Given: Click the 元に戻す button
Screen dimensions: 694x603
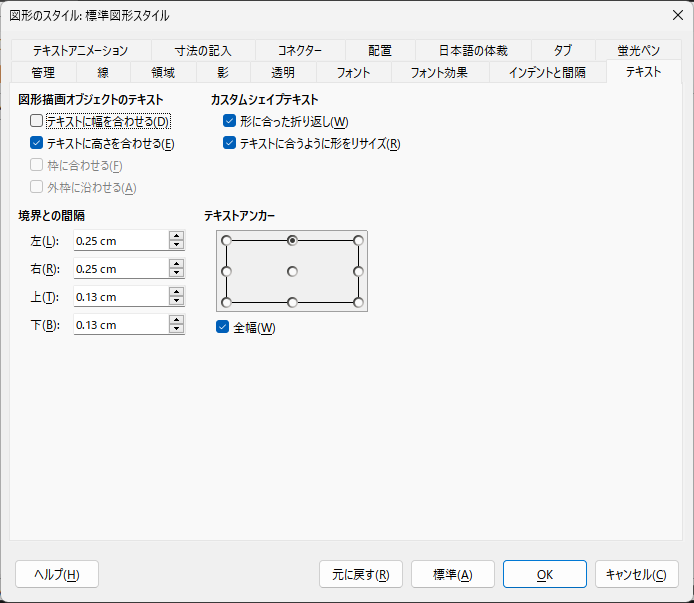Looking at the screenshot, I should [x=361, y=574].
